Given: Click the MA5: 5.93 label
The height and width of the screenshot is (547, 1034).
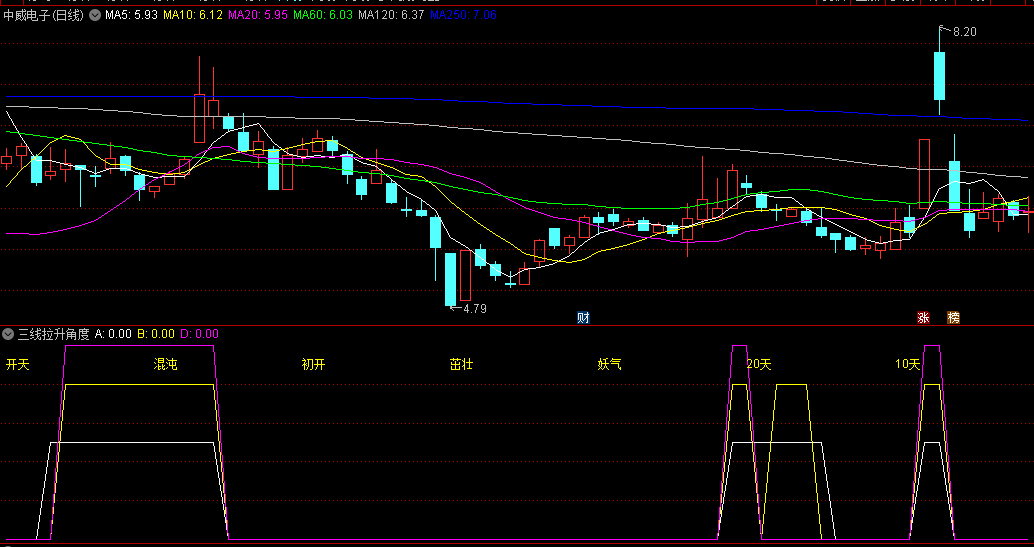Looking at the screenshot, I should pyautogui.click(x=131, y=15).
